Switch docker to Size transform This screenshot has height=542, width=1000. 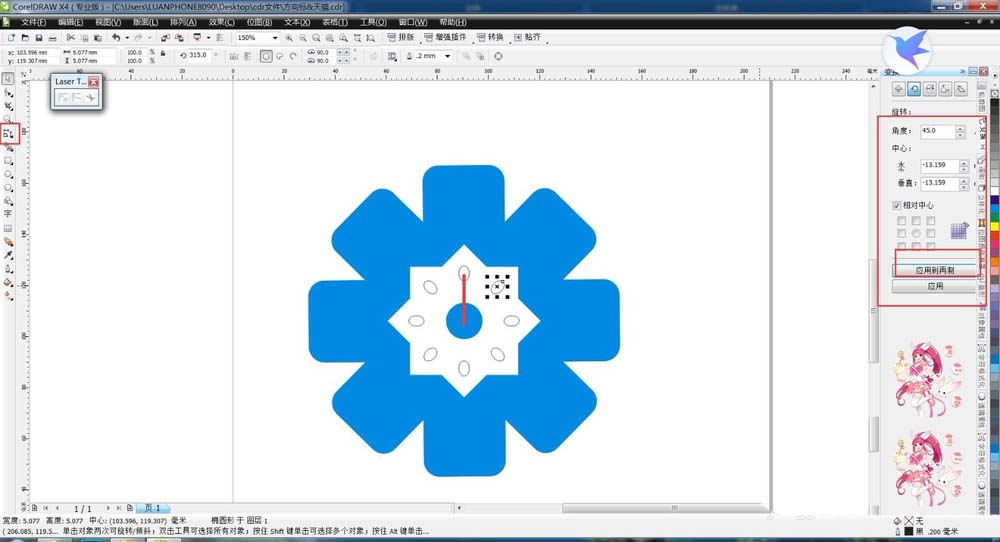coord(945,89)
